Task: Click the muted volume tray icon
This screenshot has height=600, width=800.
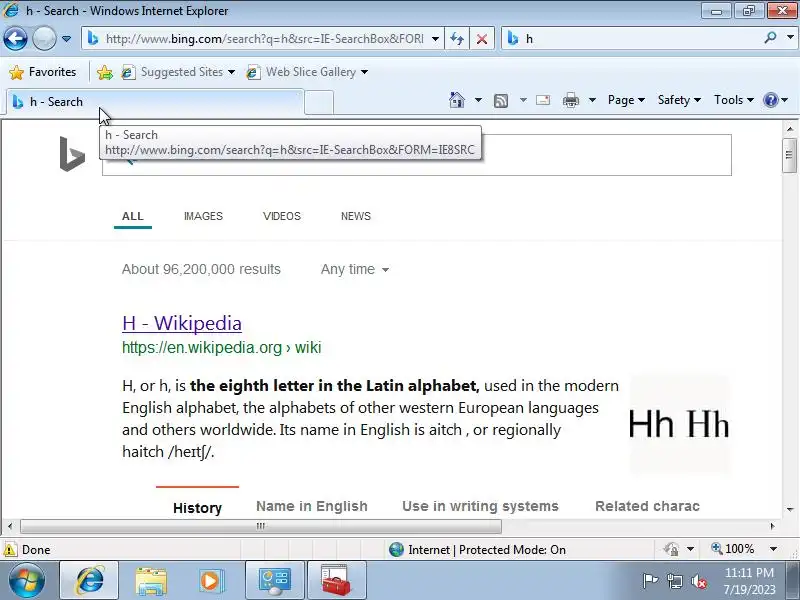Action: (x=699, y=581)
